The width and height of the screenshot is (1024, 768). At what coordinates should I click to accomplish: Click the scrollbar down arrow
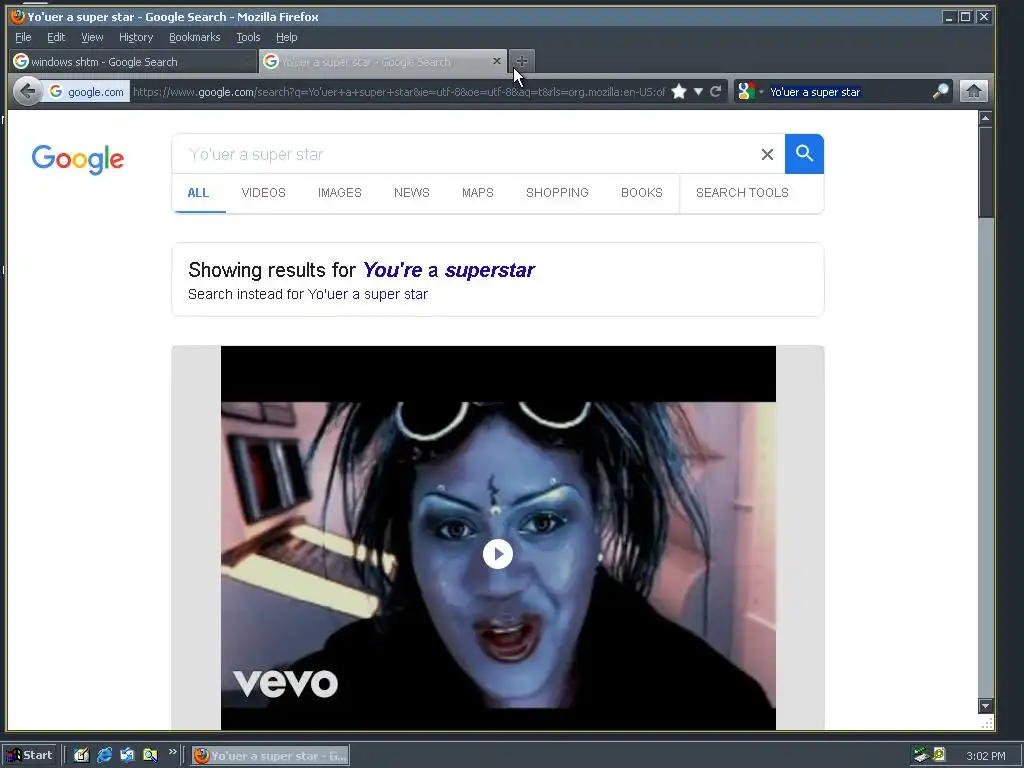point(985,705)
